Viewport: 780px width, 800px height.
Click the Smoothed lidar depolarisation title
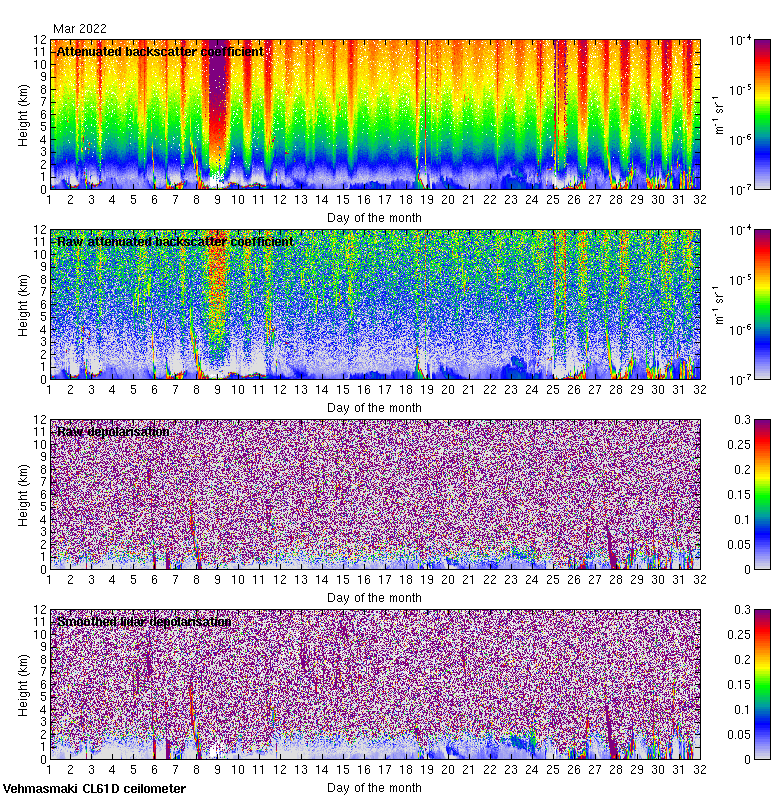(x=145, y=622)
